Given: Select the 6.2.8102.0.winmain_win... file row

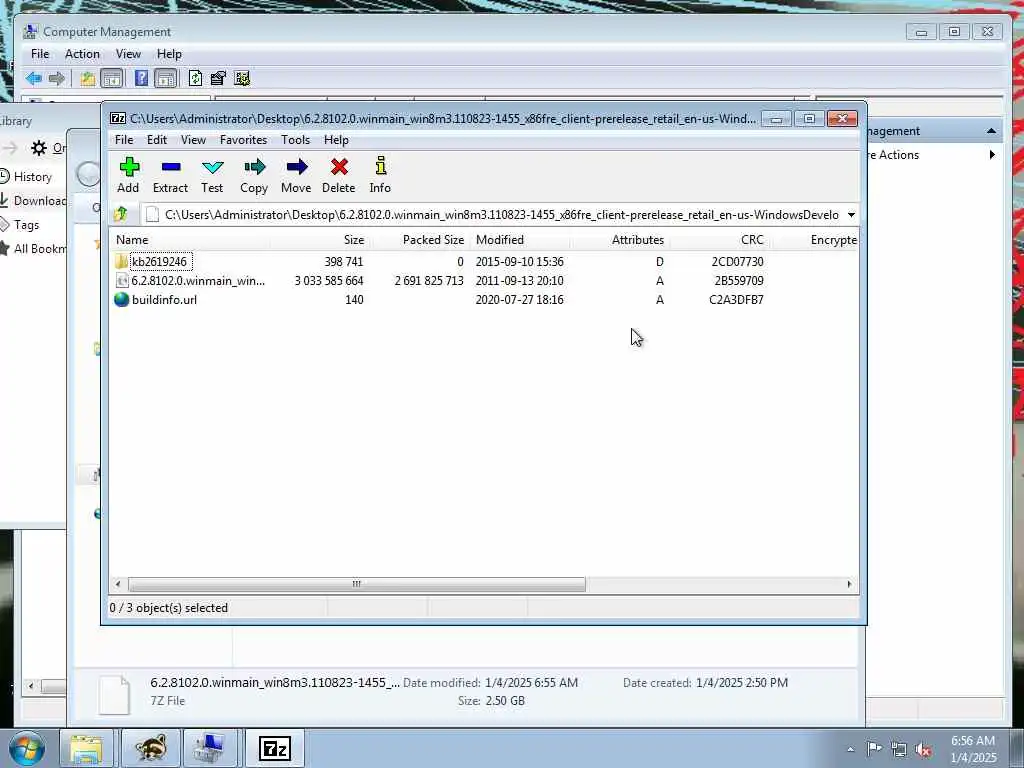Looking at the screenshot, I should pyautogui.click(x=483, y=280).
